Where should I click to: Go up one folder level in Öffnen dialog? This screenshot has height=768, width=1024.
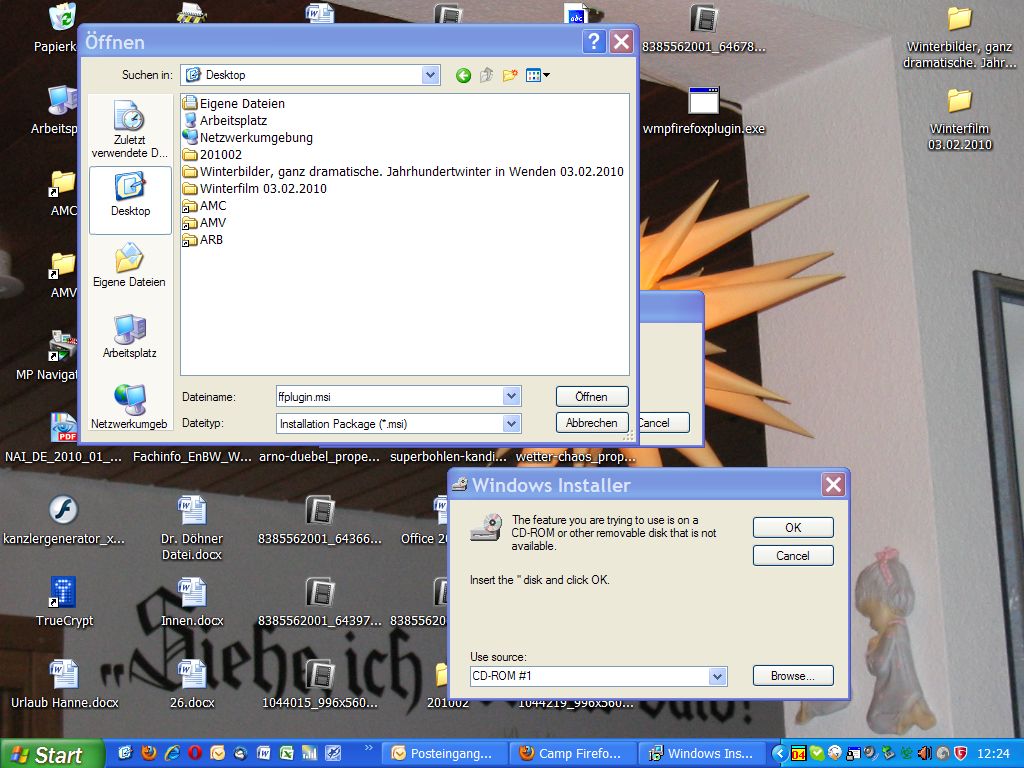[486, 76]
